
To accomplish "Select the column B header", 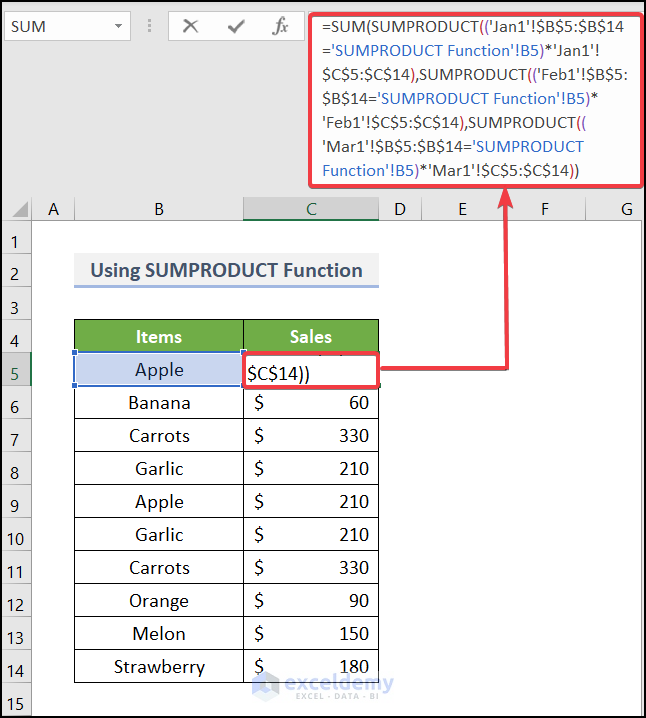I will 159,209.
